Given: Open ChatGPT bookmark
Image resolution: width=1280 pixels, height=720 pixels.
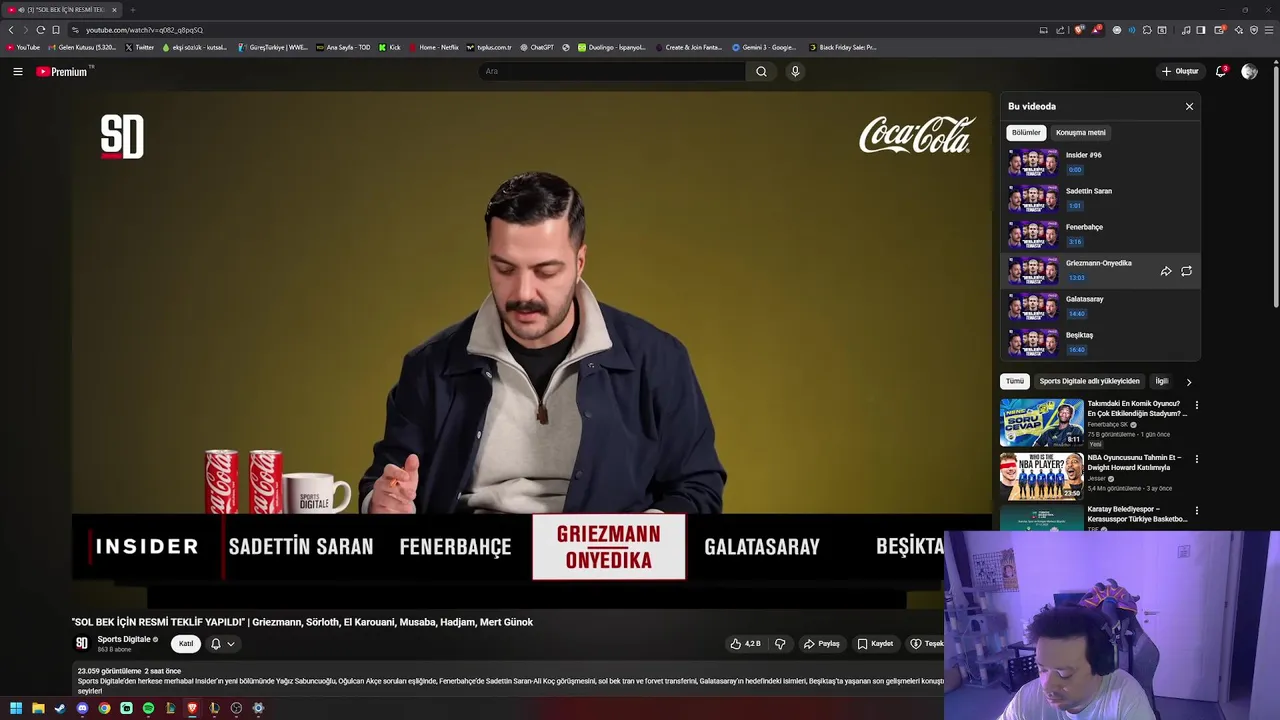Looking at the screenshot, I should (536, 47).
